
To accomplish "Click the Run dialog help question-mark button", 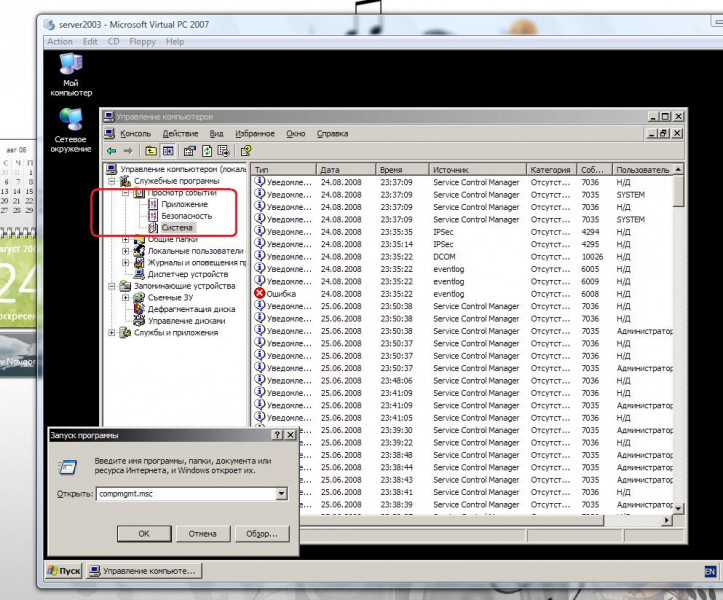I will tap(278, 435).
